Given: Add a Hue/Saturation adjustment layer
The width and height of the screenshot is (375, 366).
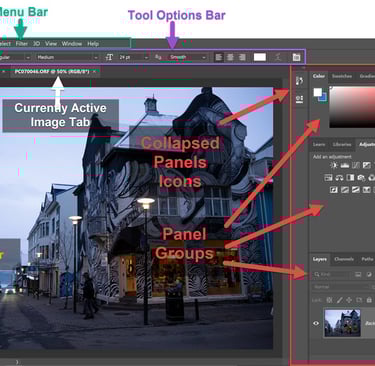Looking at the screenshot, I should [328, 178].
